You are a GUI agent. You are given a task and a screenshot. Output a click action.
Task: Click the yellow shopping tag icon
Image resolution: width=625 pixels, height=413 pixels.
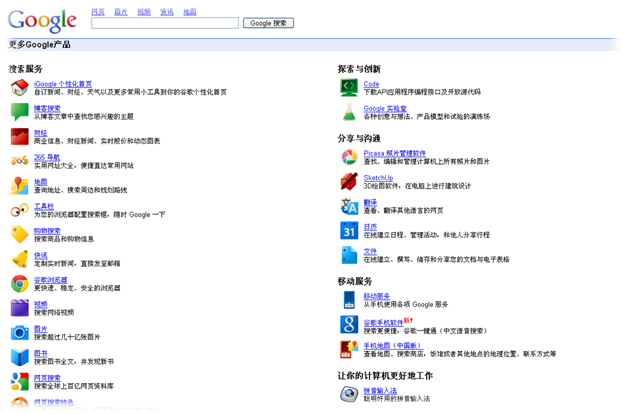[x=20, y=234]
